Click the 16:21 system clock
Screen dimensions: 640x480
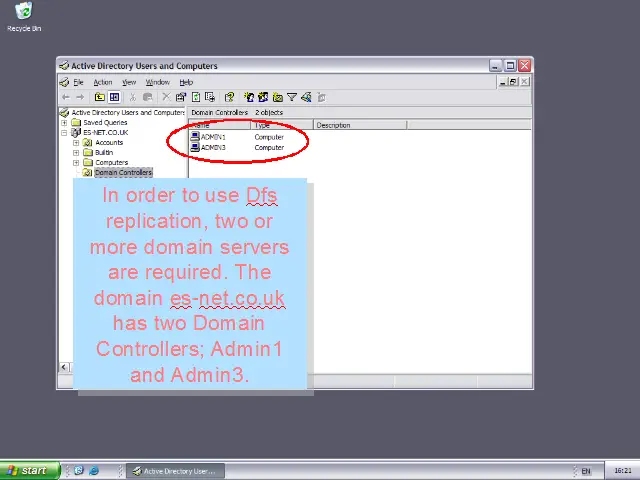click(x=622, y=471)
